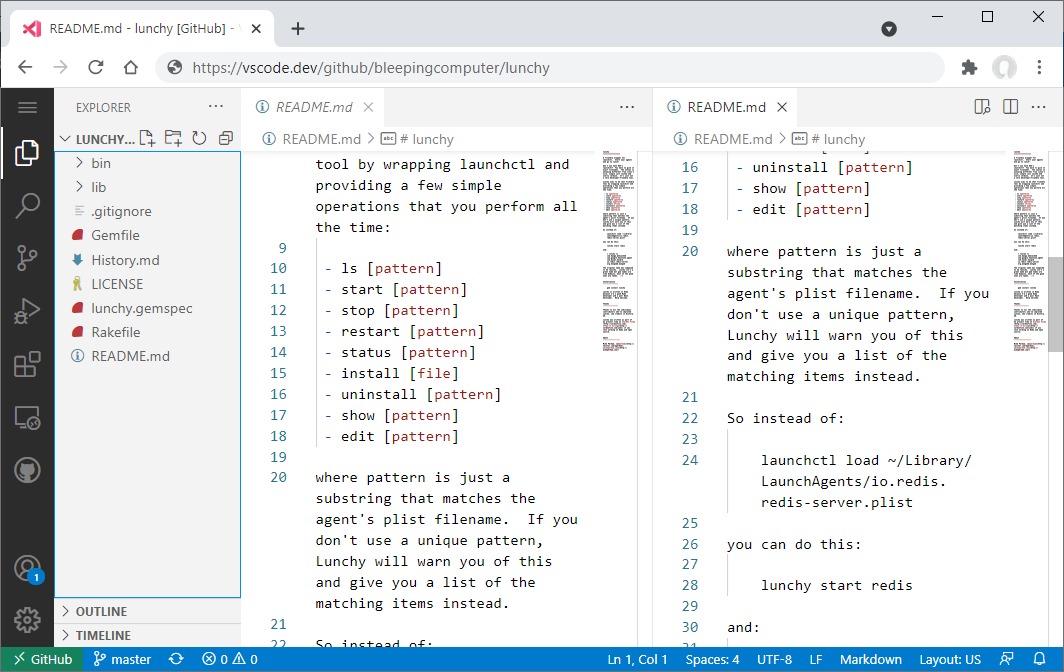Viewport: 1064px width, 672px height.
Task: Open the Manage settings gear
Action: (x=27, y=621)
